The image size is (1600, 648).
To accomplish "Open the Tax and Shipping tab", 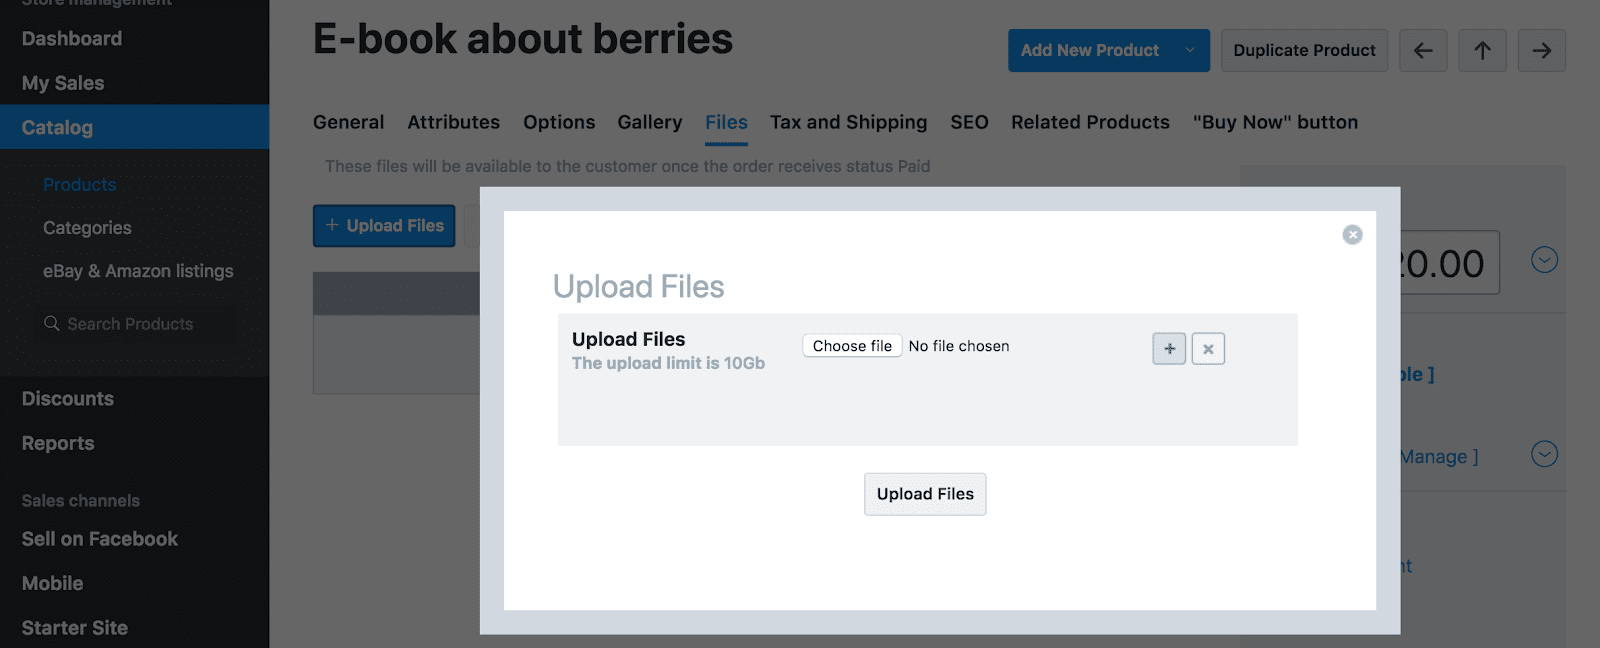I will point(848,122).
